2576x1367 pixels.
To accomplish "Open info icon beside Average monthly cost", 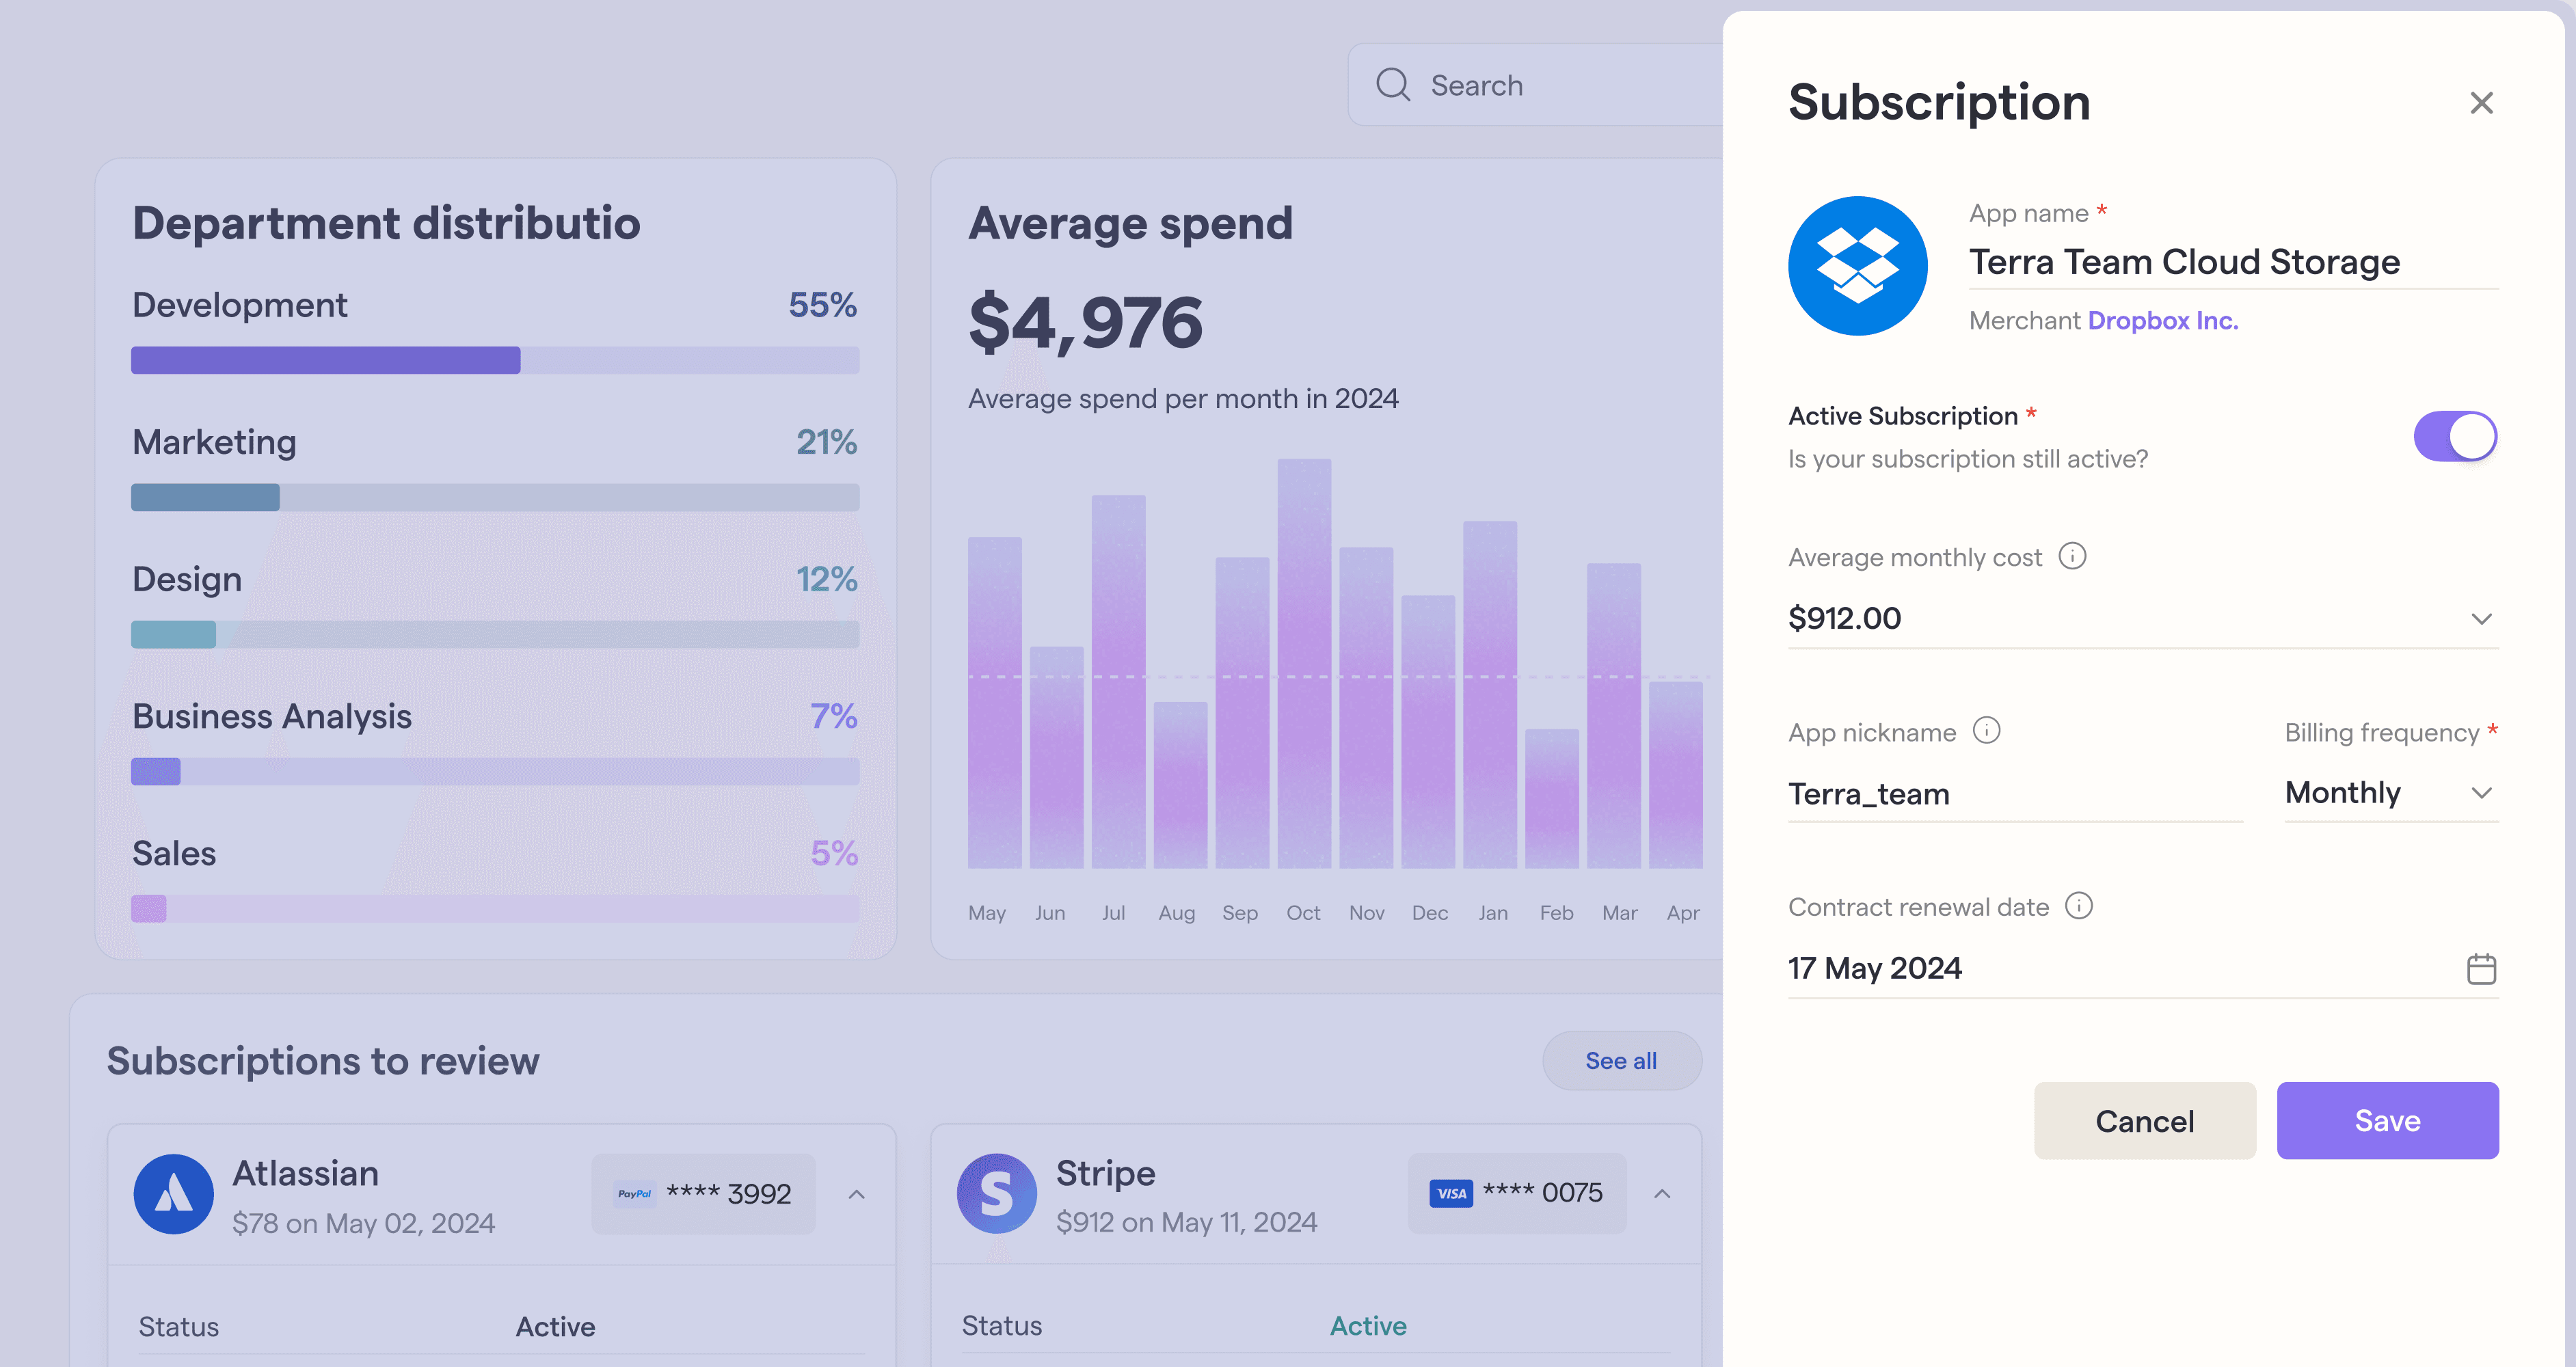I will coord(2072,556).
